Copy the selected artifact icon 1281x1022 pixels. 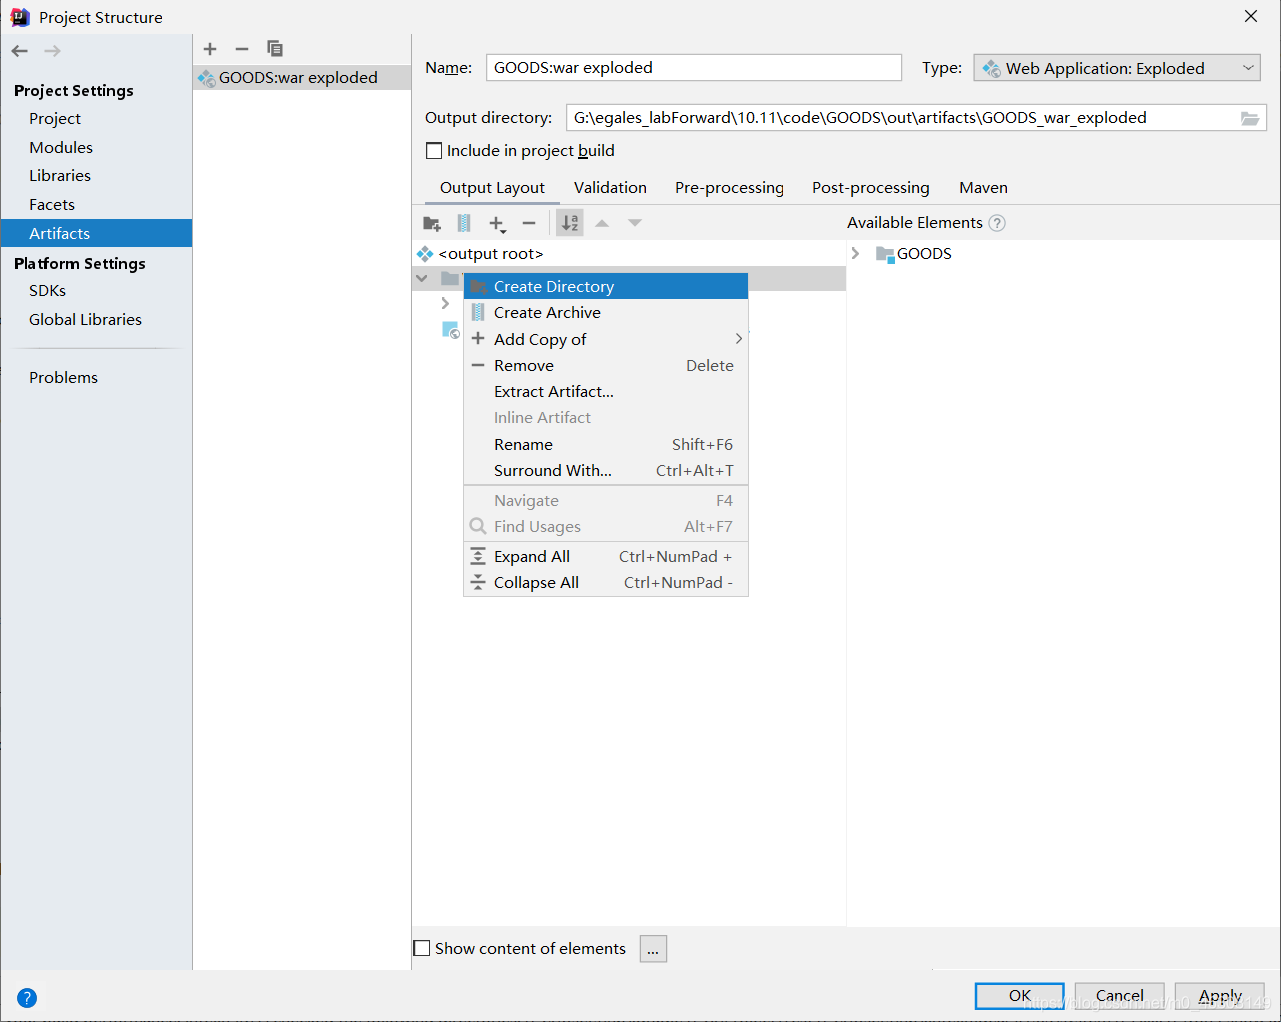click(275, 48)
